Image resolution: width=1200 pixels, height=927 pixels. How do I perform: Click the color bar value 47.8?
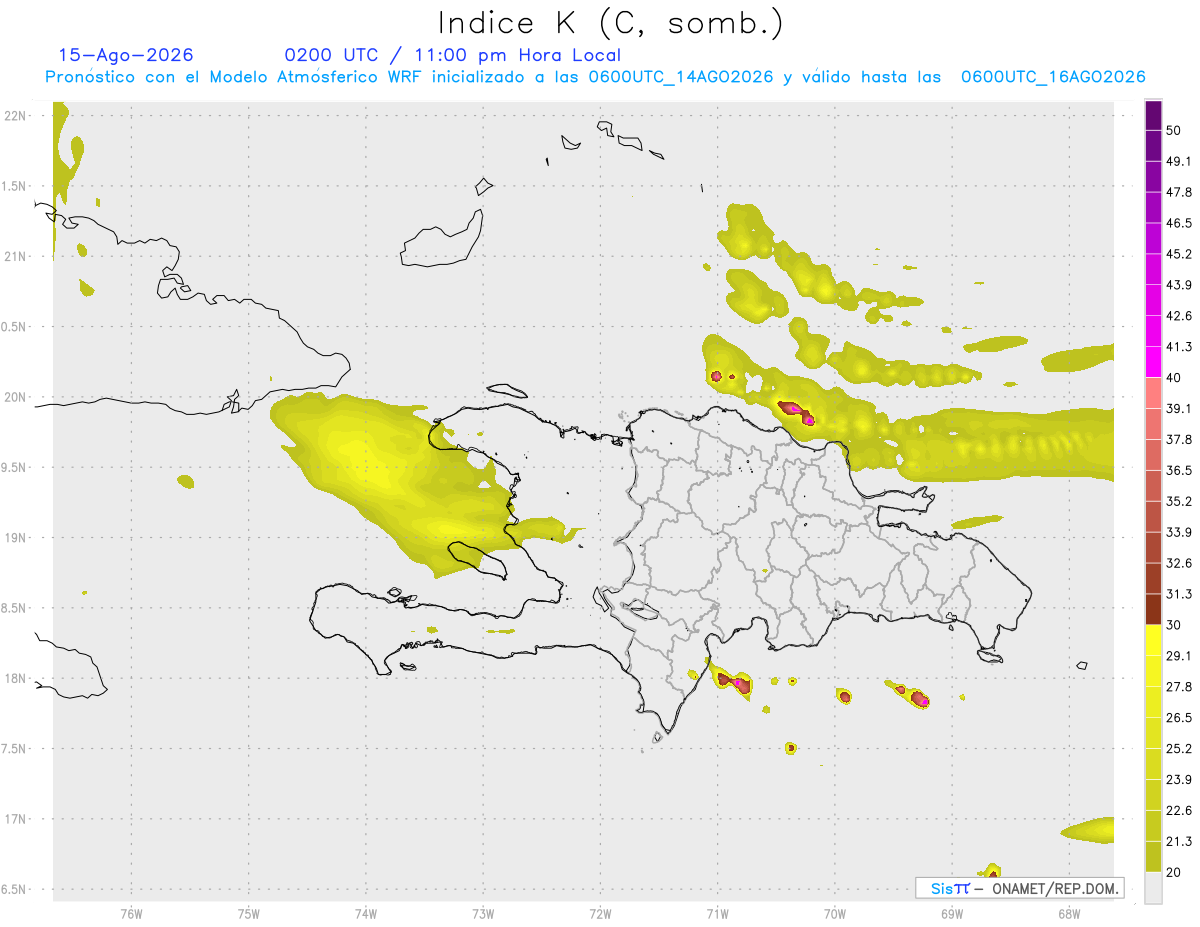coord(1179,192)
